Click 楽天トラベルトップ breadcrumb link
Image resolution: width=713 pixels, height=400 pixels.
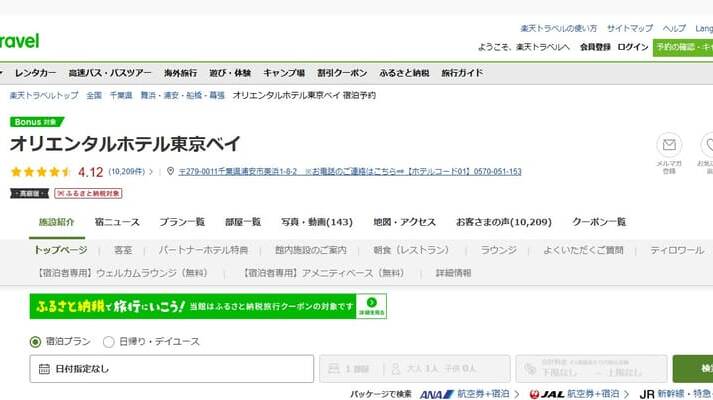click(x=44, y=95)
